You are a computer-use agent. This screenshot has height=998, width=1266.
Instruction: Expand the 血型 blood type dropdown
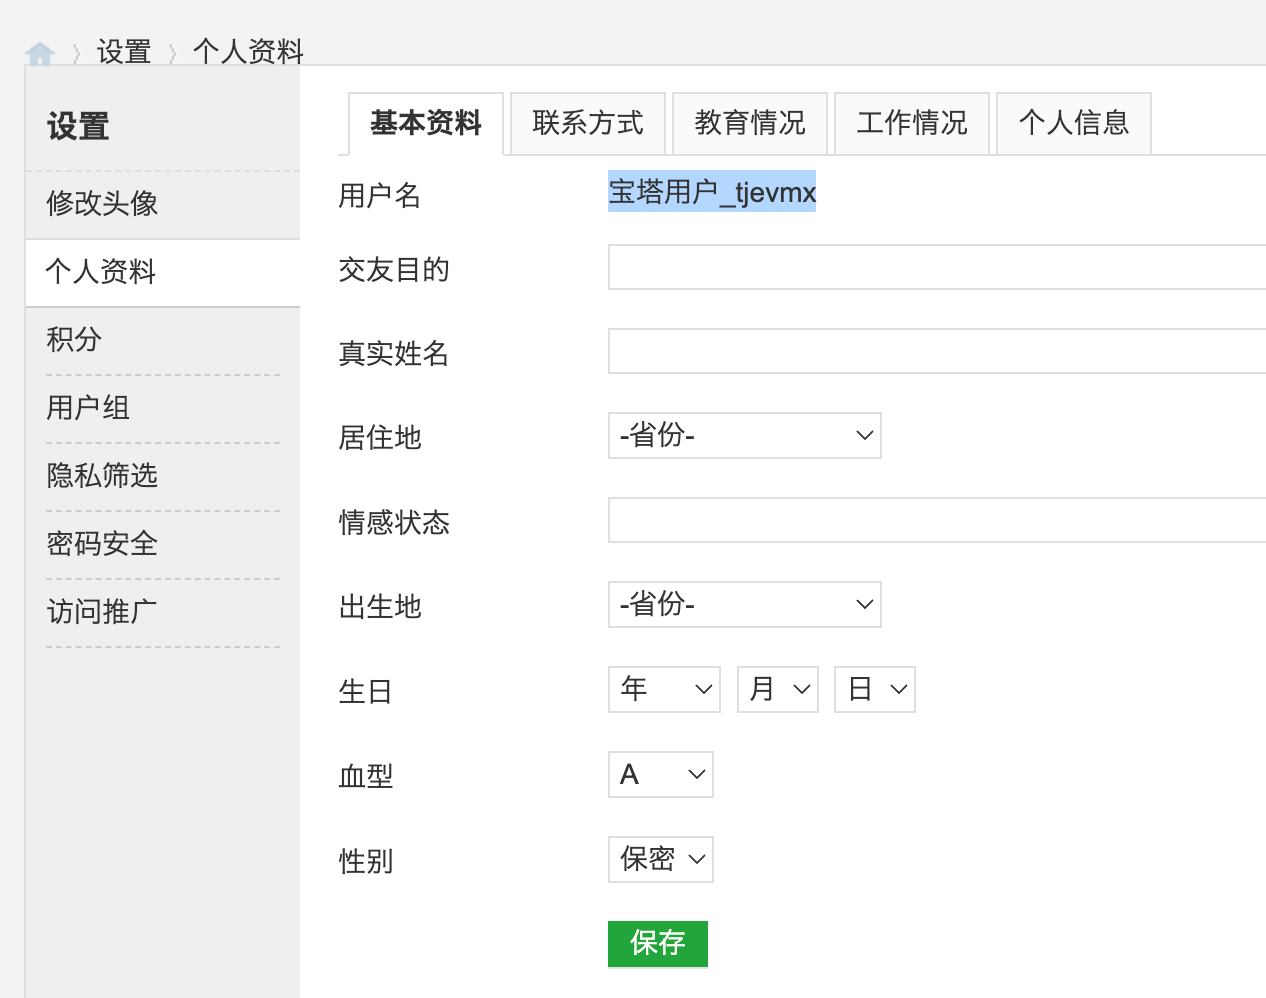click(x=660, y=775)
